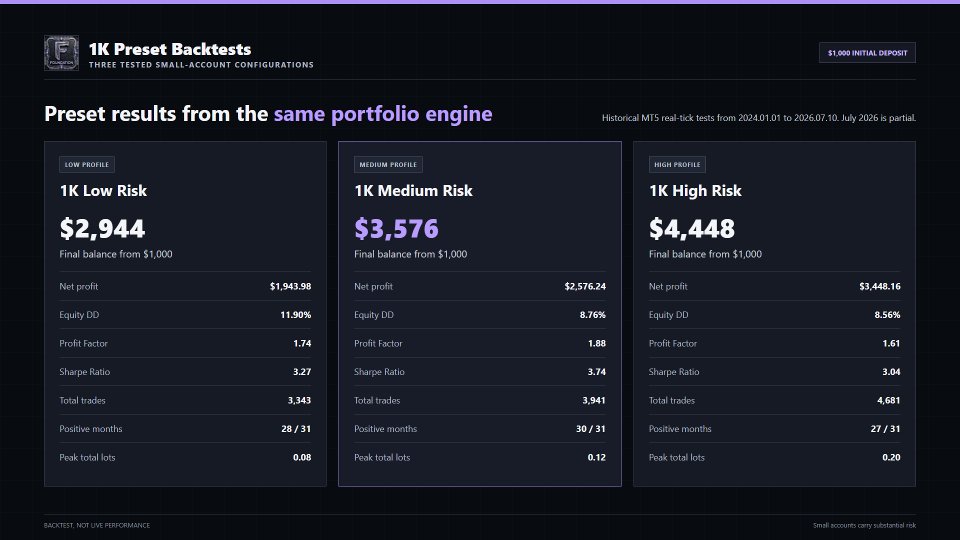Select Medium Risk Sharpe Ratio value 3.74
The image size is (960, 540).
coord(596,372)
